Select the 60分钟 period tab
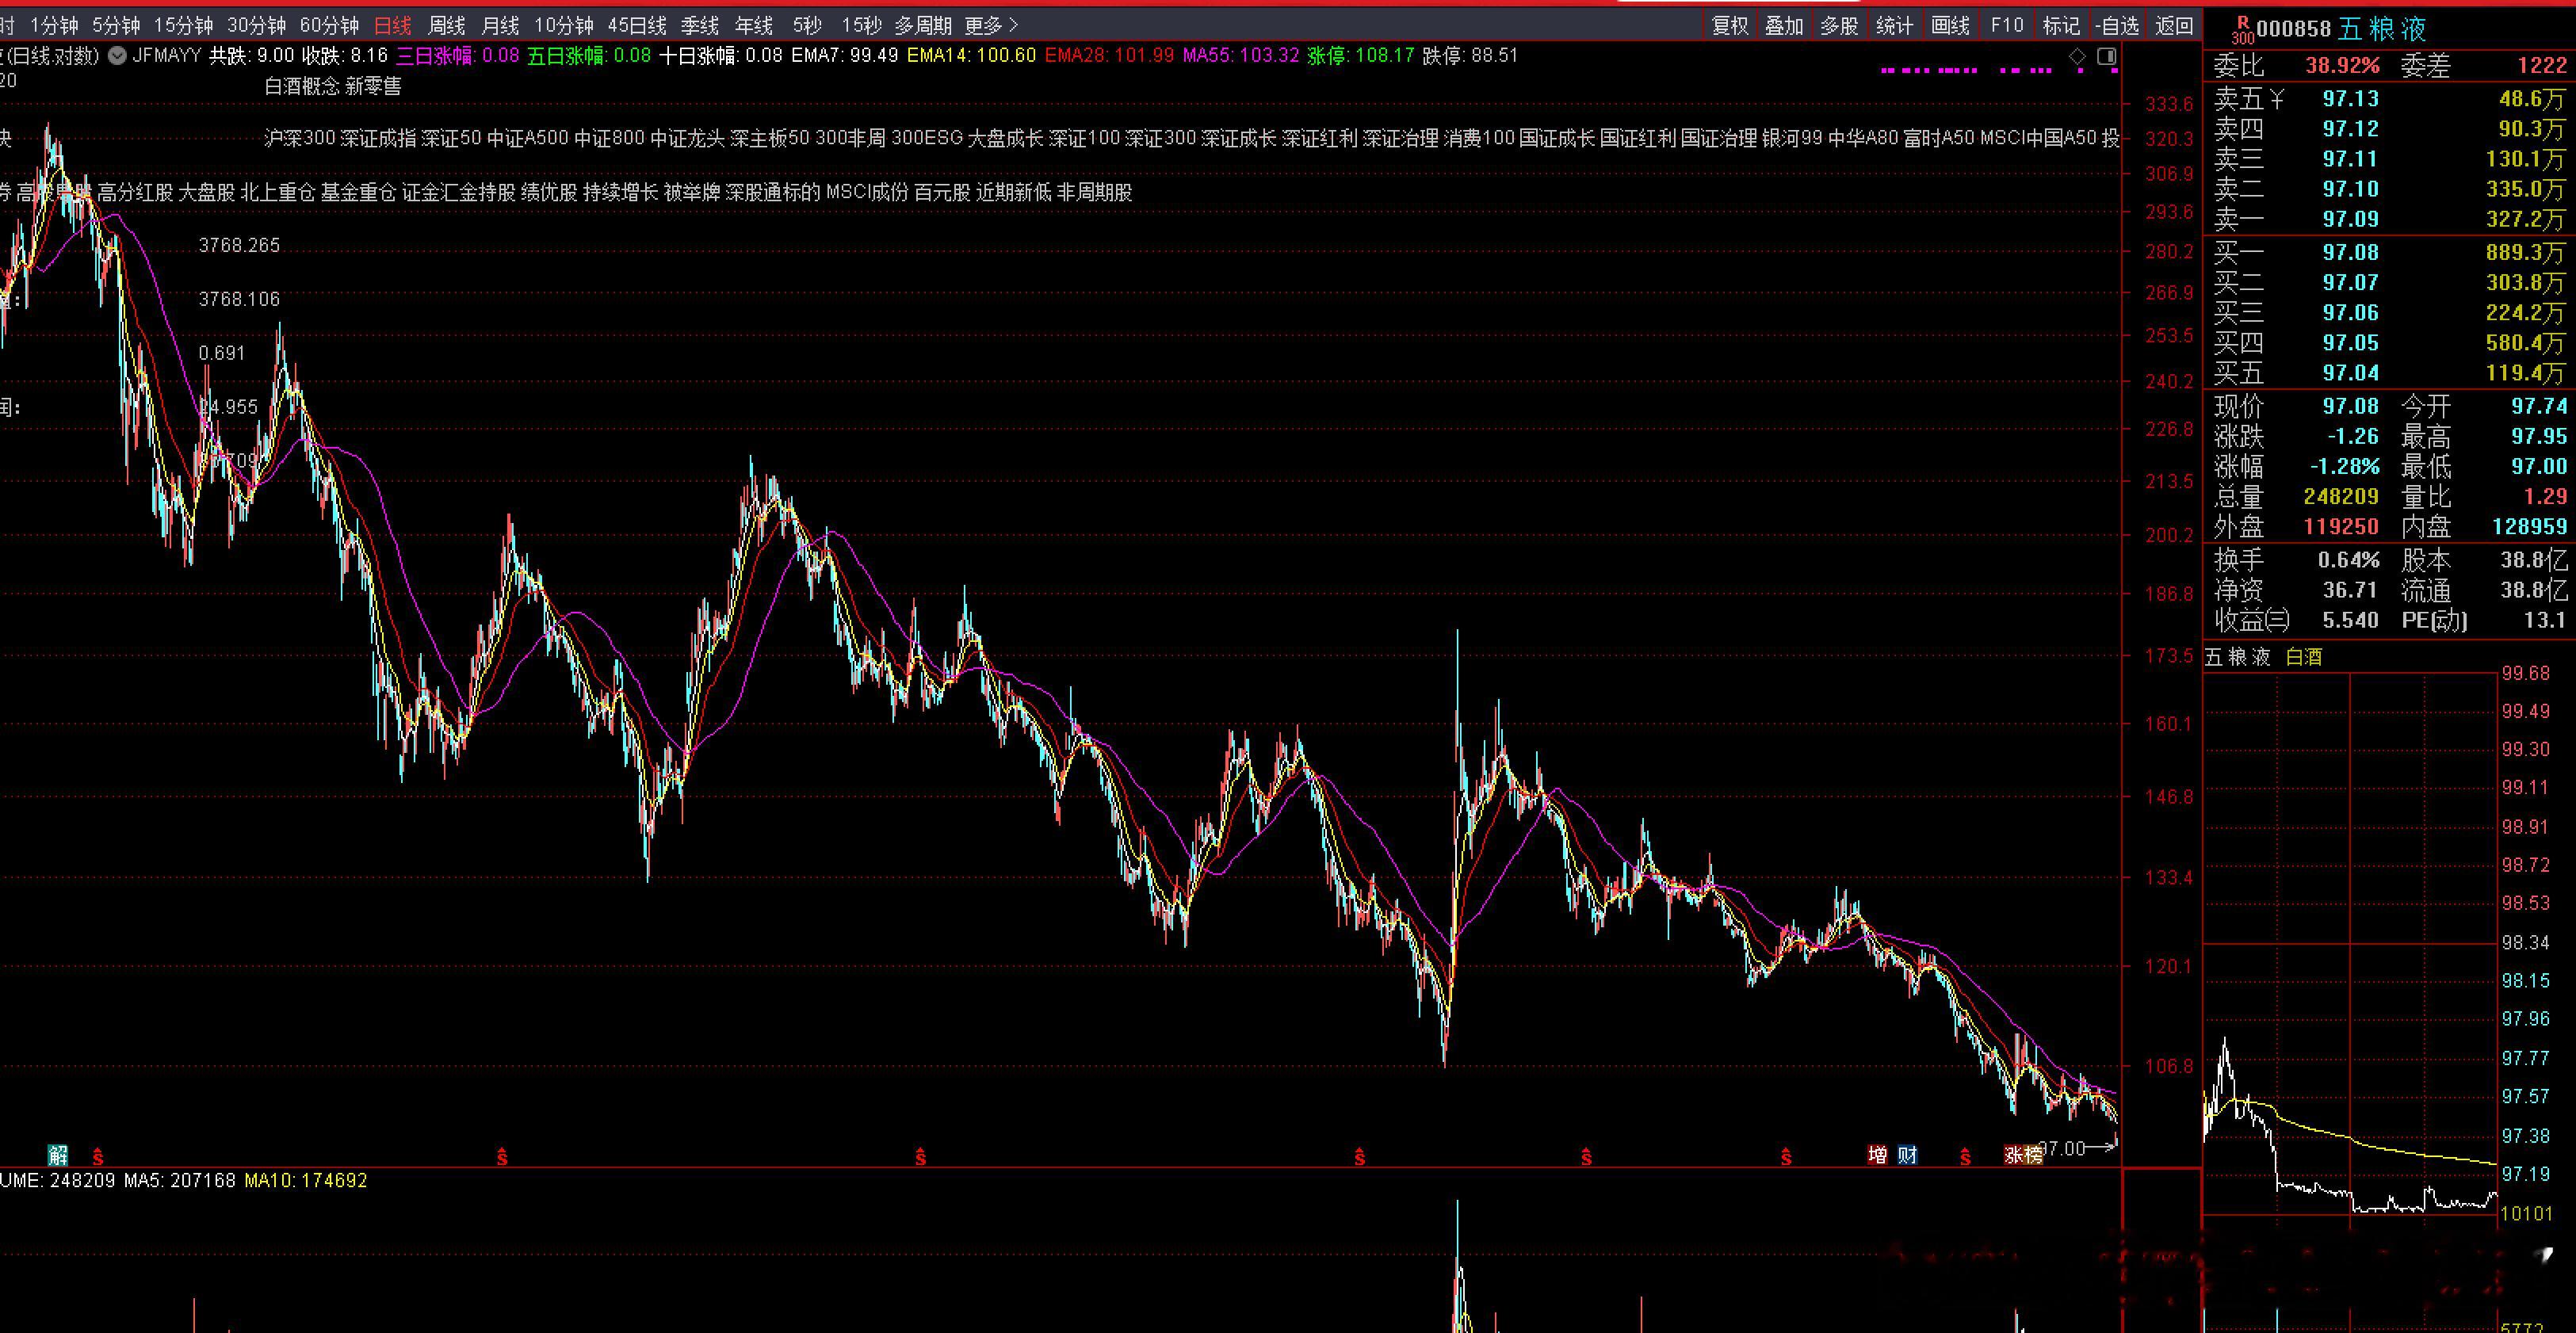The height and width of the screenshot is (1333, 2576). (329, 26)
